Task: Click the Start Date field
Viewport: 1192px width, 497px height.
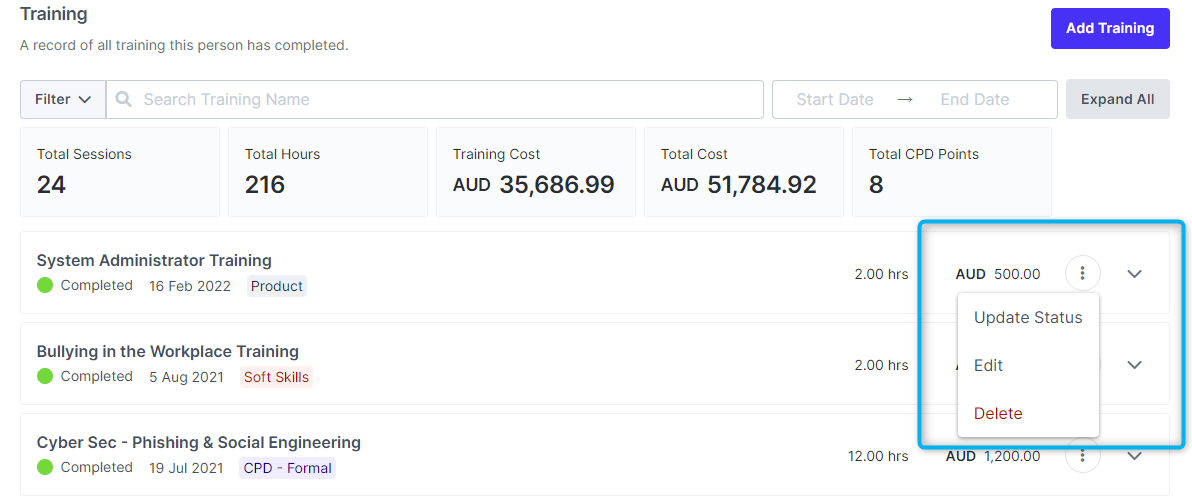Action: pyautogui.click(x=834, y=100)
